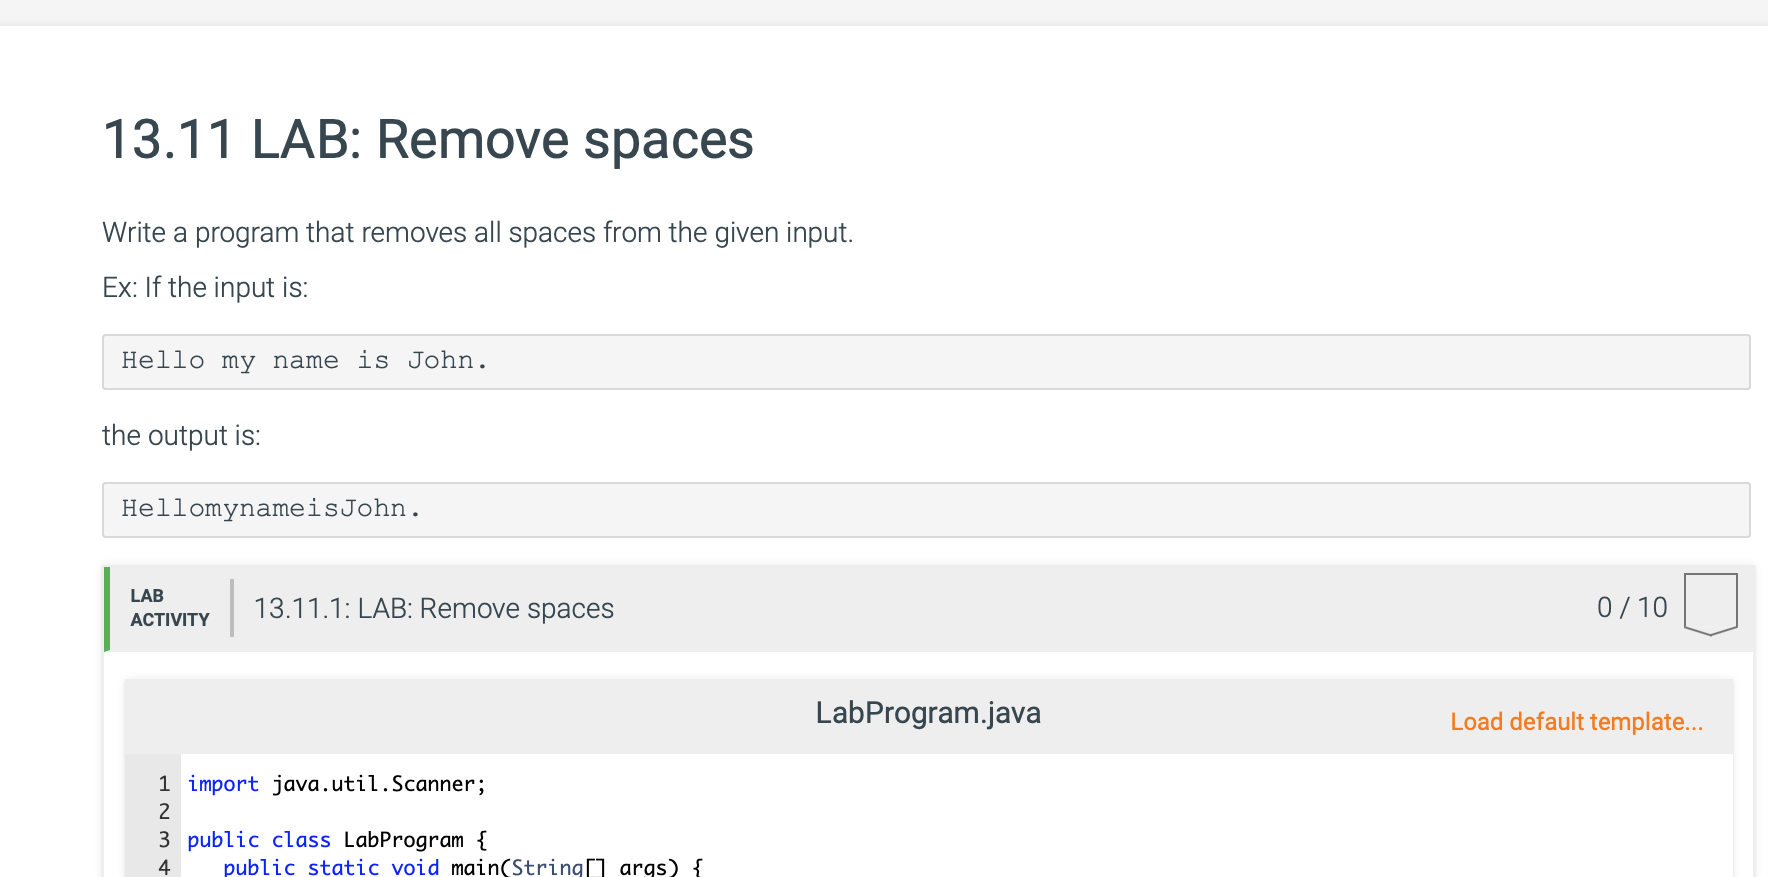The height and width of the screenshot is (877, 1768).
Task: Click line number 3 in editor gutter
Action: (x=164, y=840)
